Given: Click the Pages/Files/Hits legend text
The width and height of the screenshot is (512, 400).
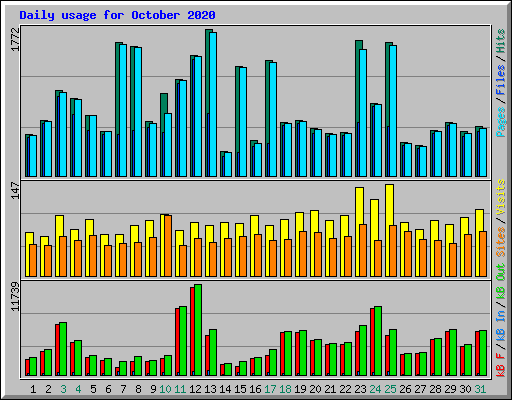Looking at the screenshot, I should point(500,83).
